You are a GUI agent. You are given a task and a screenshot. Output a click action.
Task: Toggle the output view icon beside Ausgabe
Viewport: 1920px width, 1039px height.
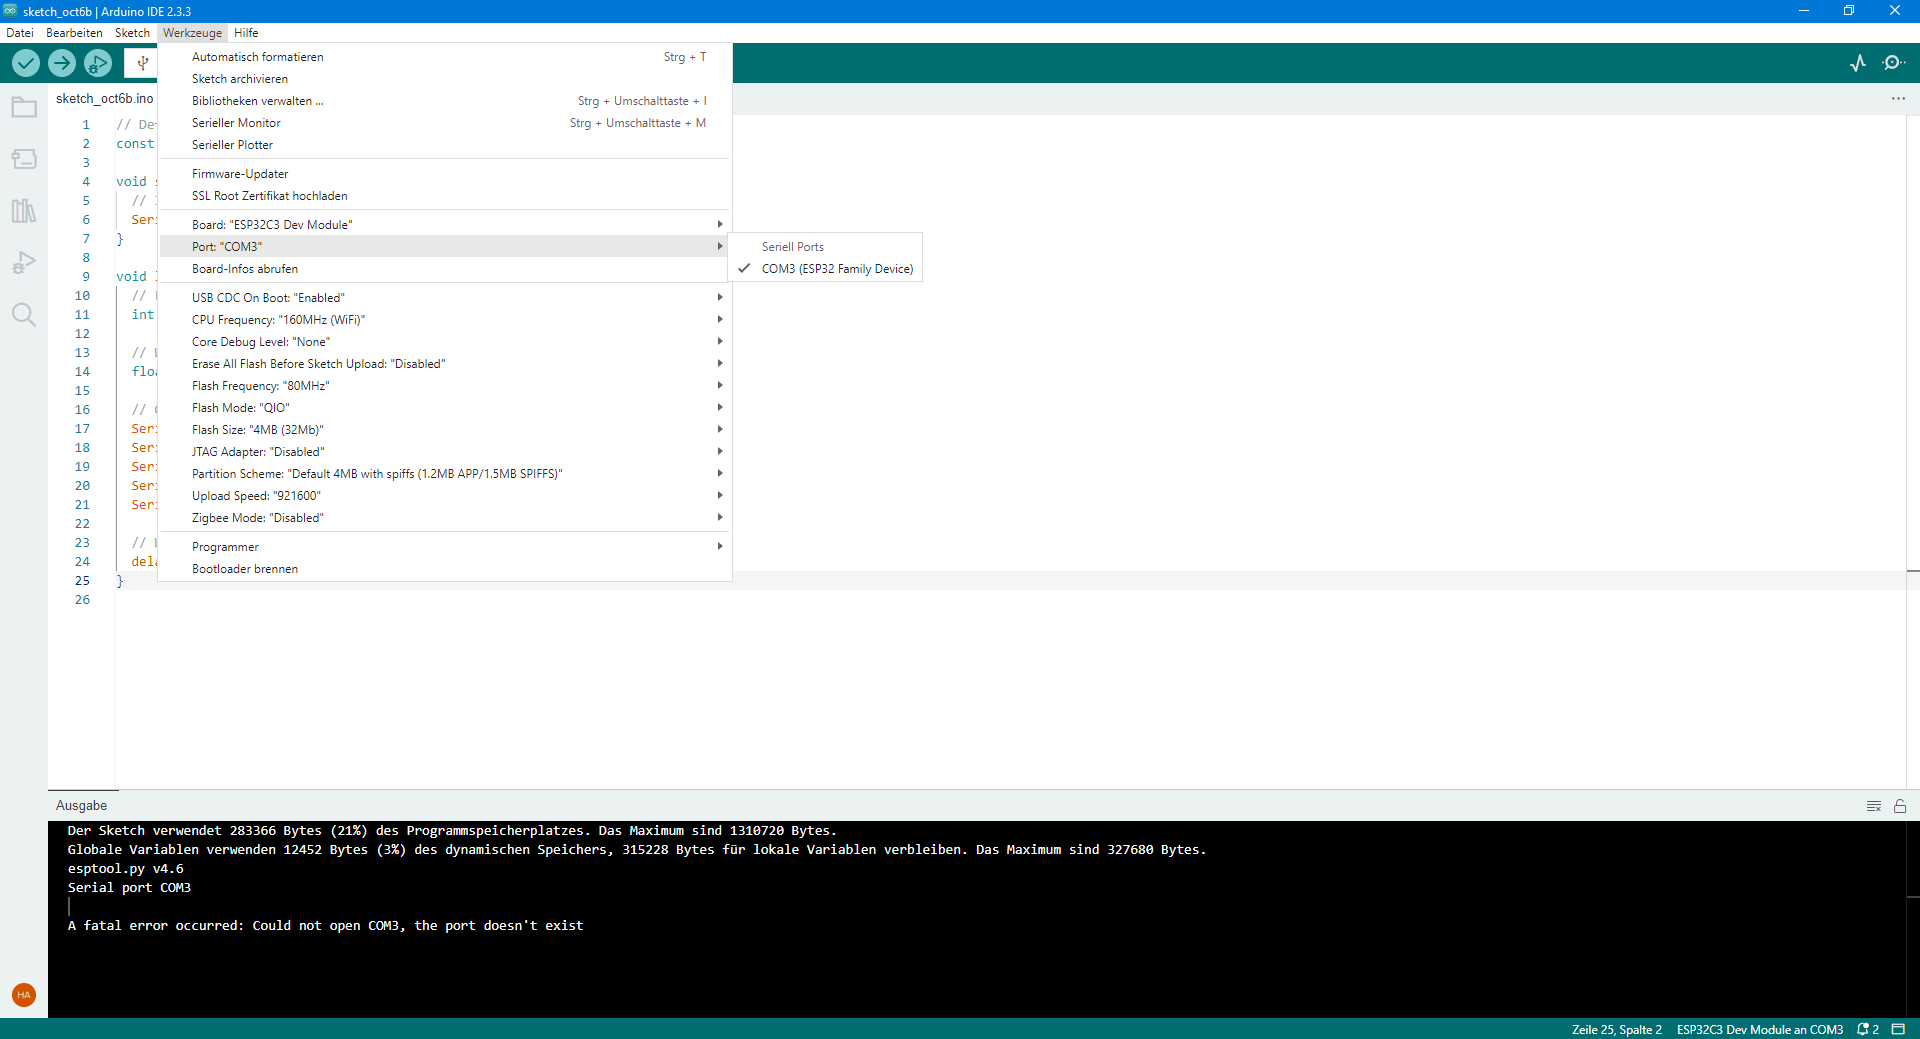(x=1874, y=806)
